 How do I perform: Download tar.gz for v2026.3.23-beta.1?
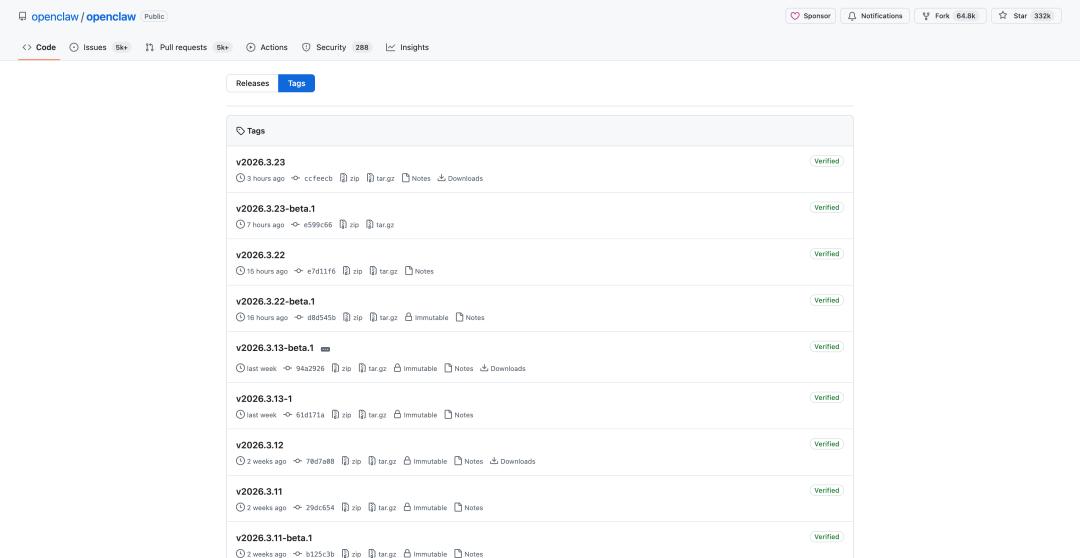[380, 225]
